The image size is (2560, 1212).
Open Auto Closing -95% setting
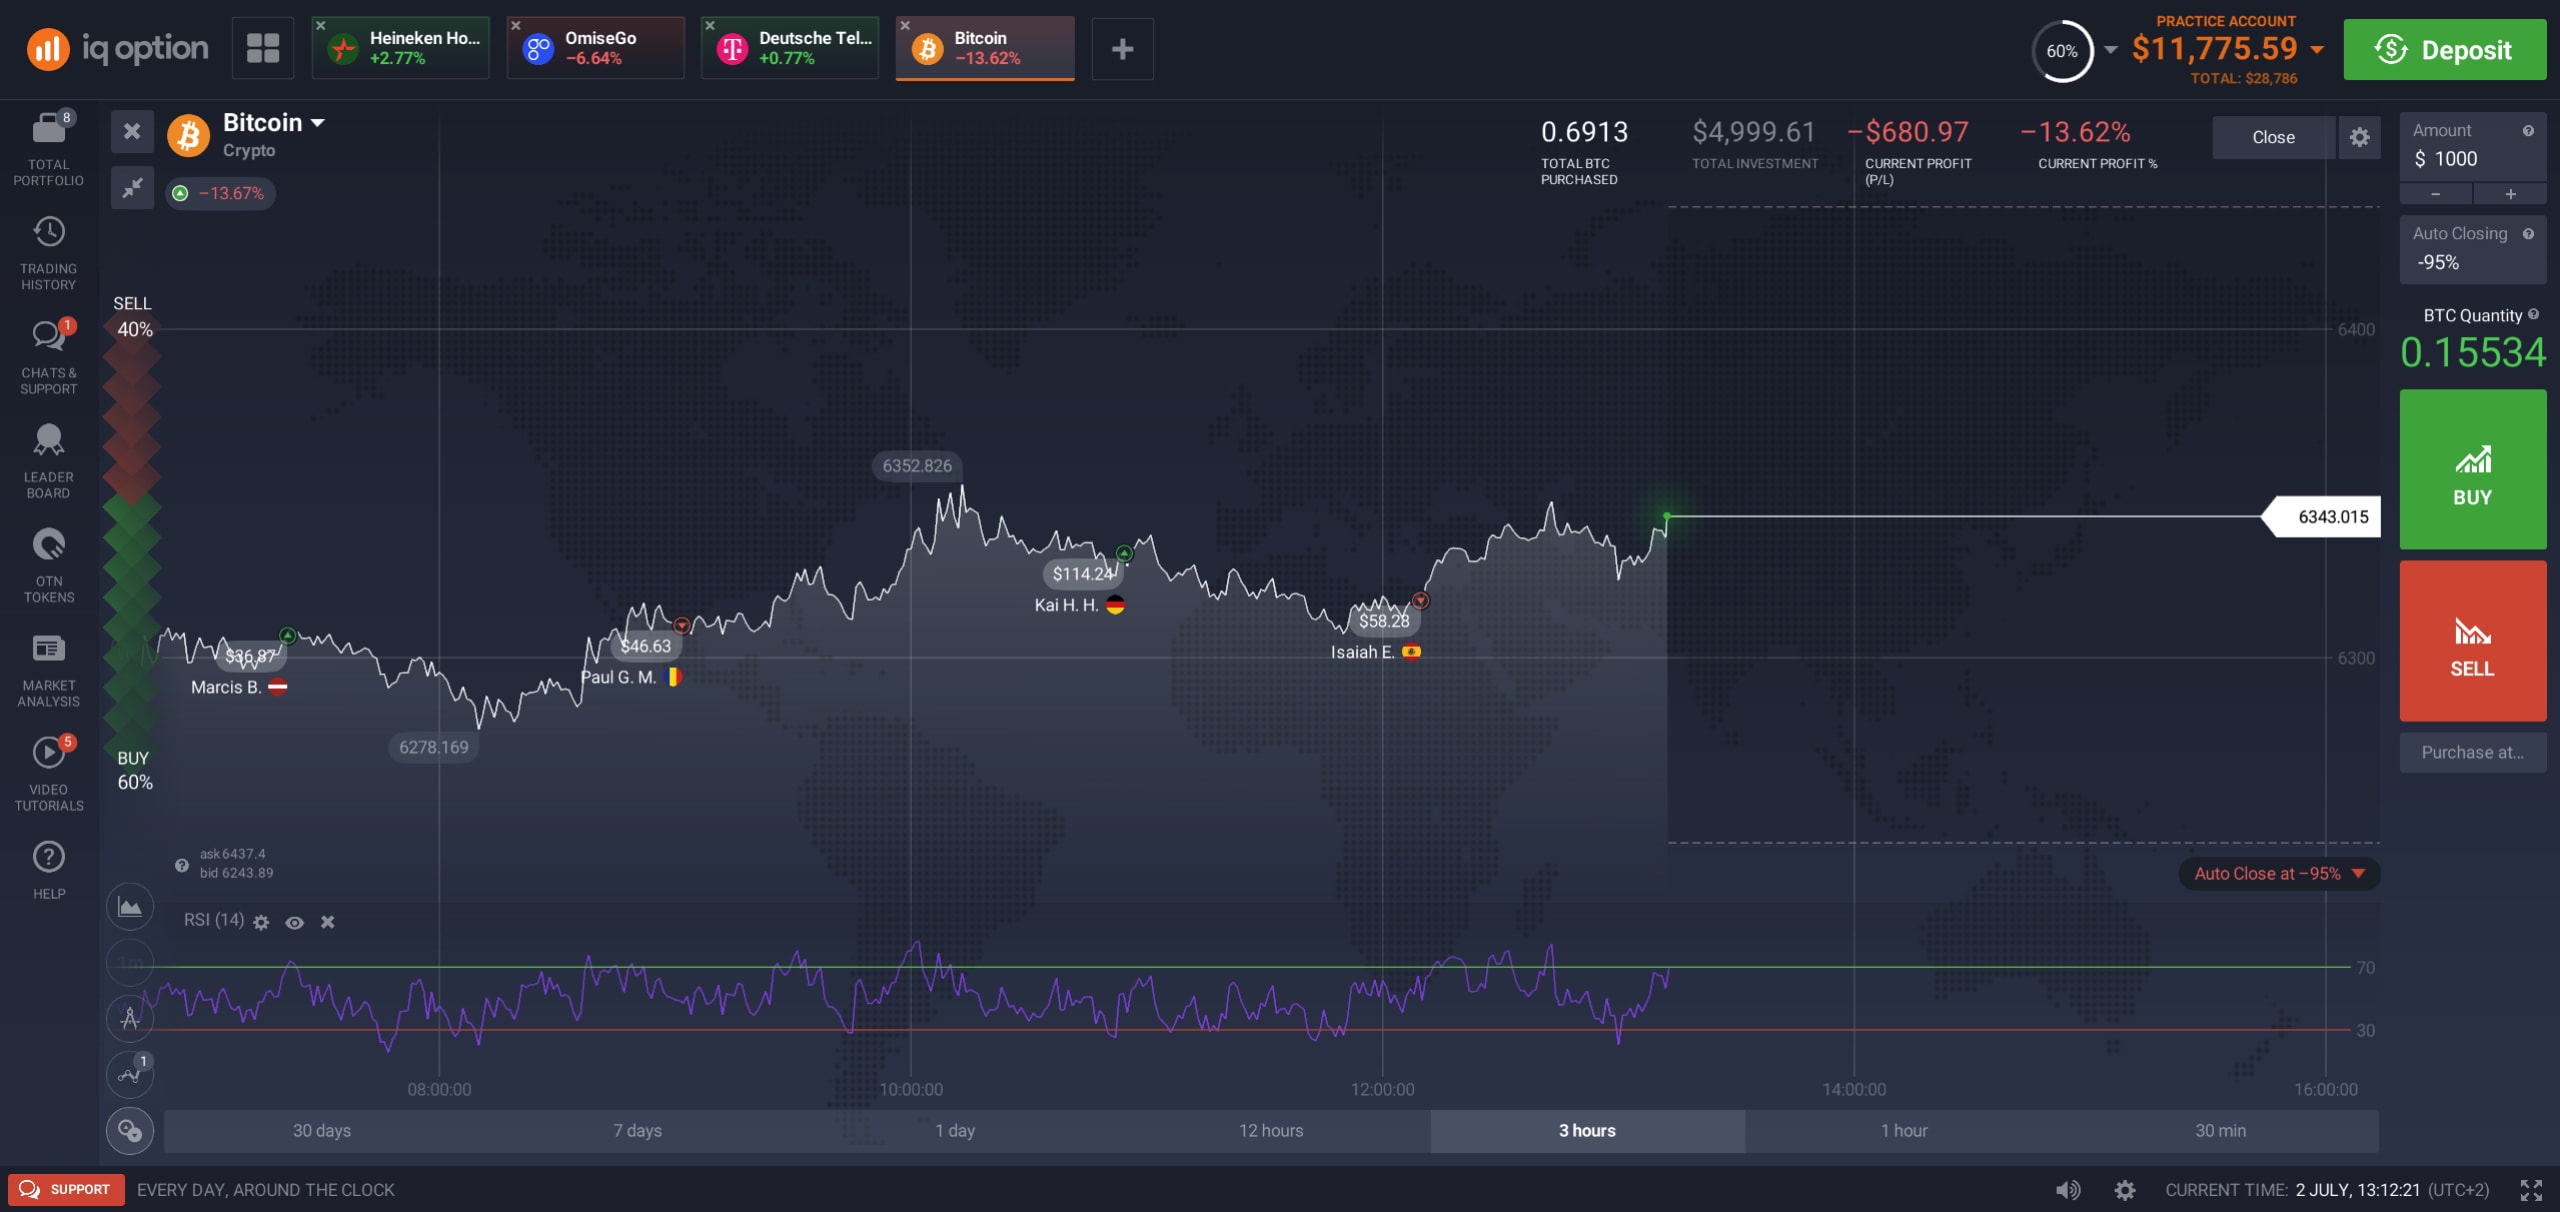pos(2473,250)
